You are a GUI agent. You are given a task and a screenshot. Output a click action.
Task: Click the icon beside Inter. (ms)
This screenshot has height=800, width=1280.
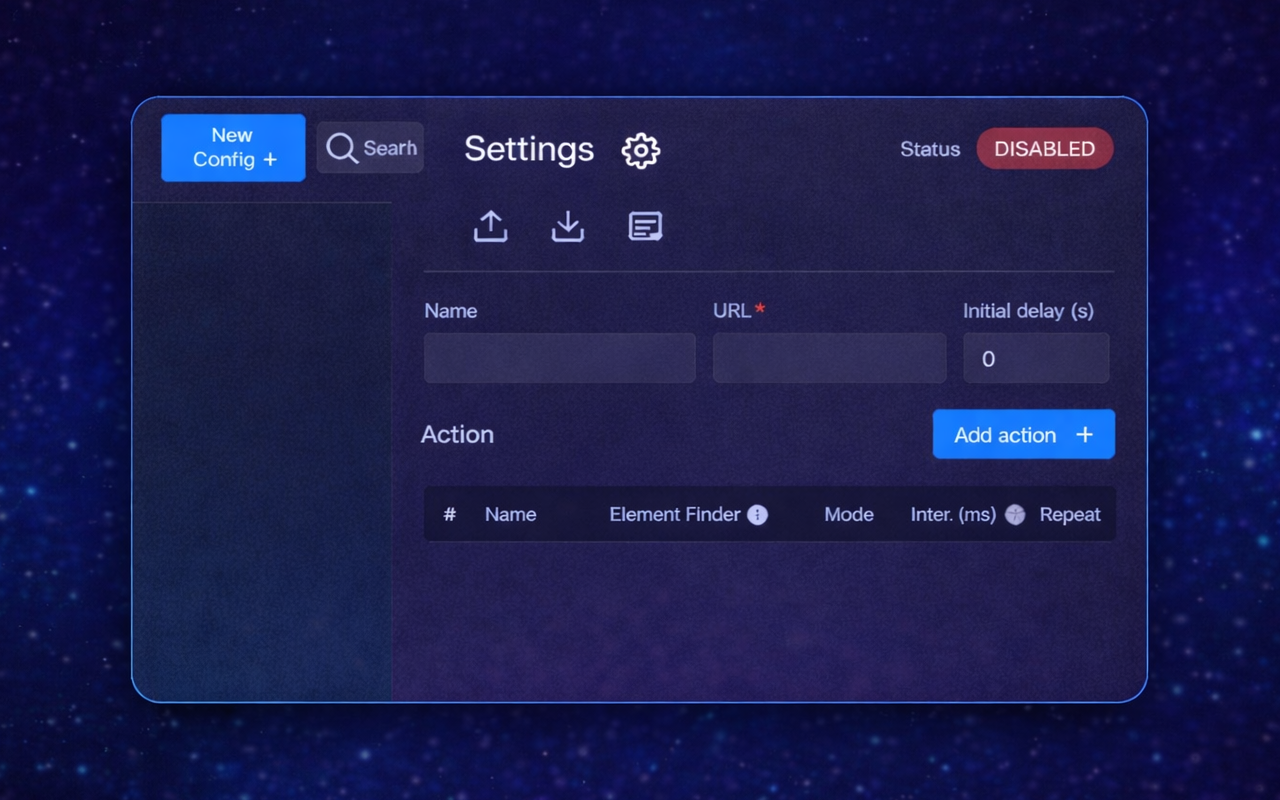[x=1015, y=515]
